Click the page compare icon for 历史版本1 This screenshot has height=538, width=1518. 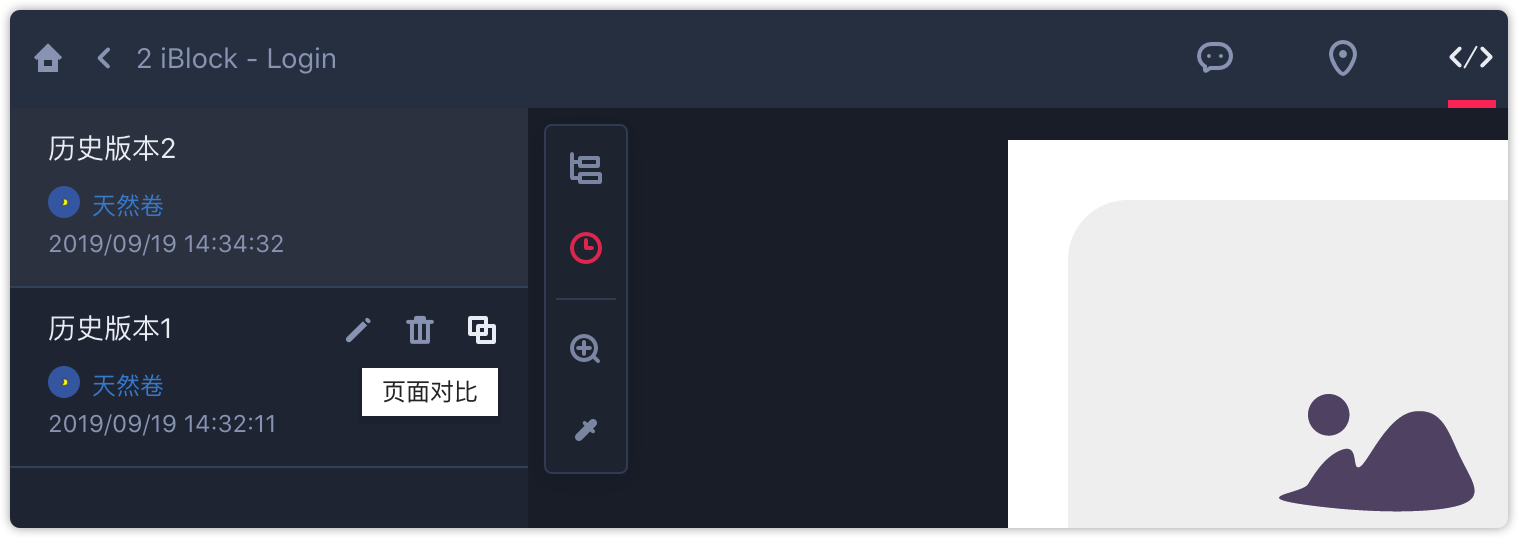(482, 330)
